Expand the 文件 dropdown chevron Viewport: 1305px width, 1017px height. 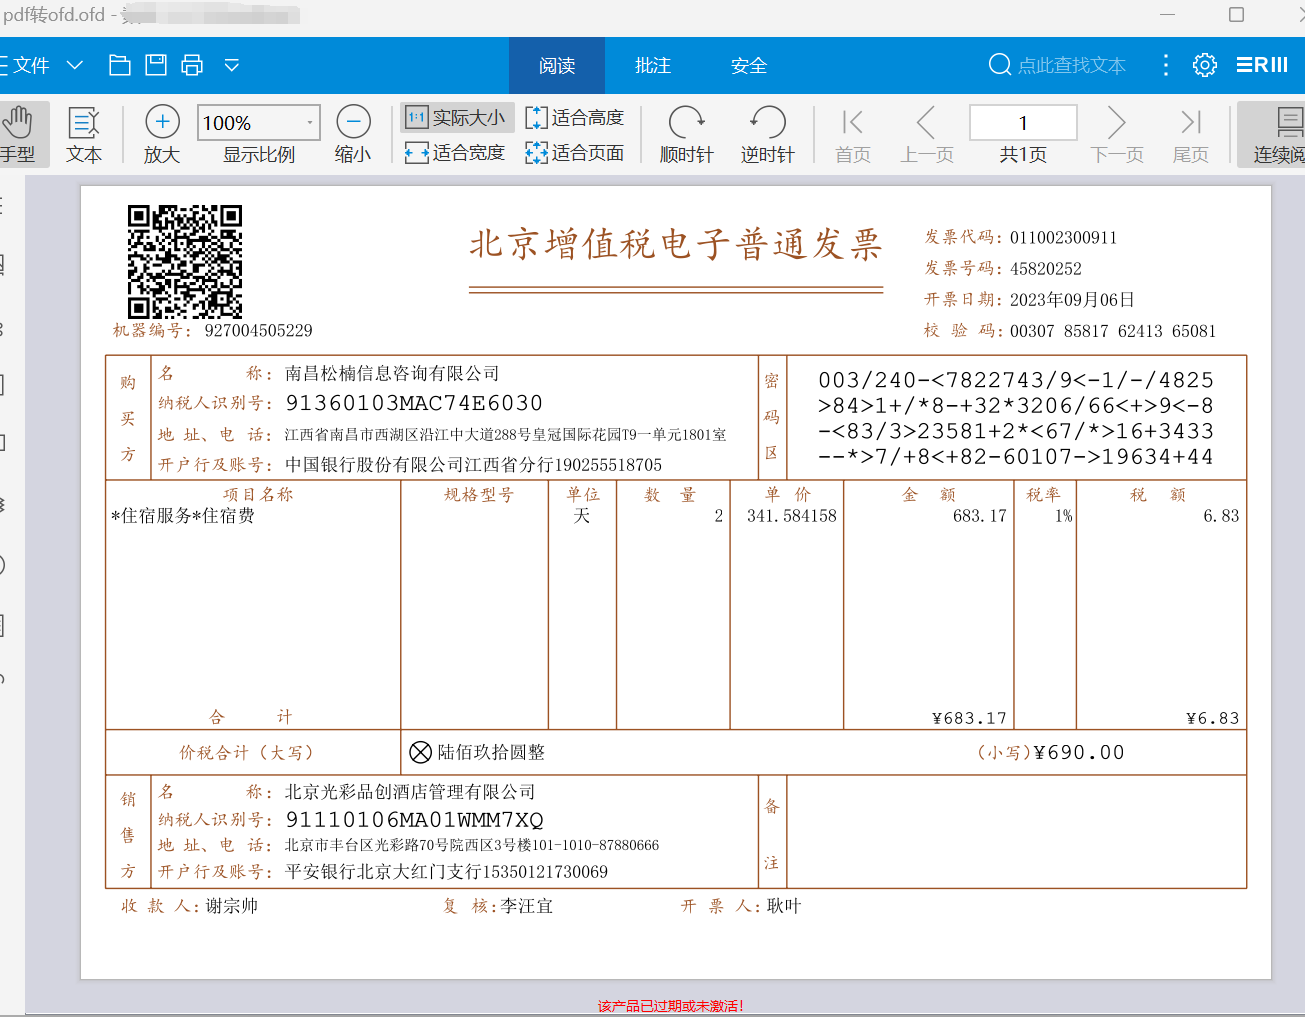tap(75, 66)
